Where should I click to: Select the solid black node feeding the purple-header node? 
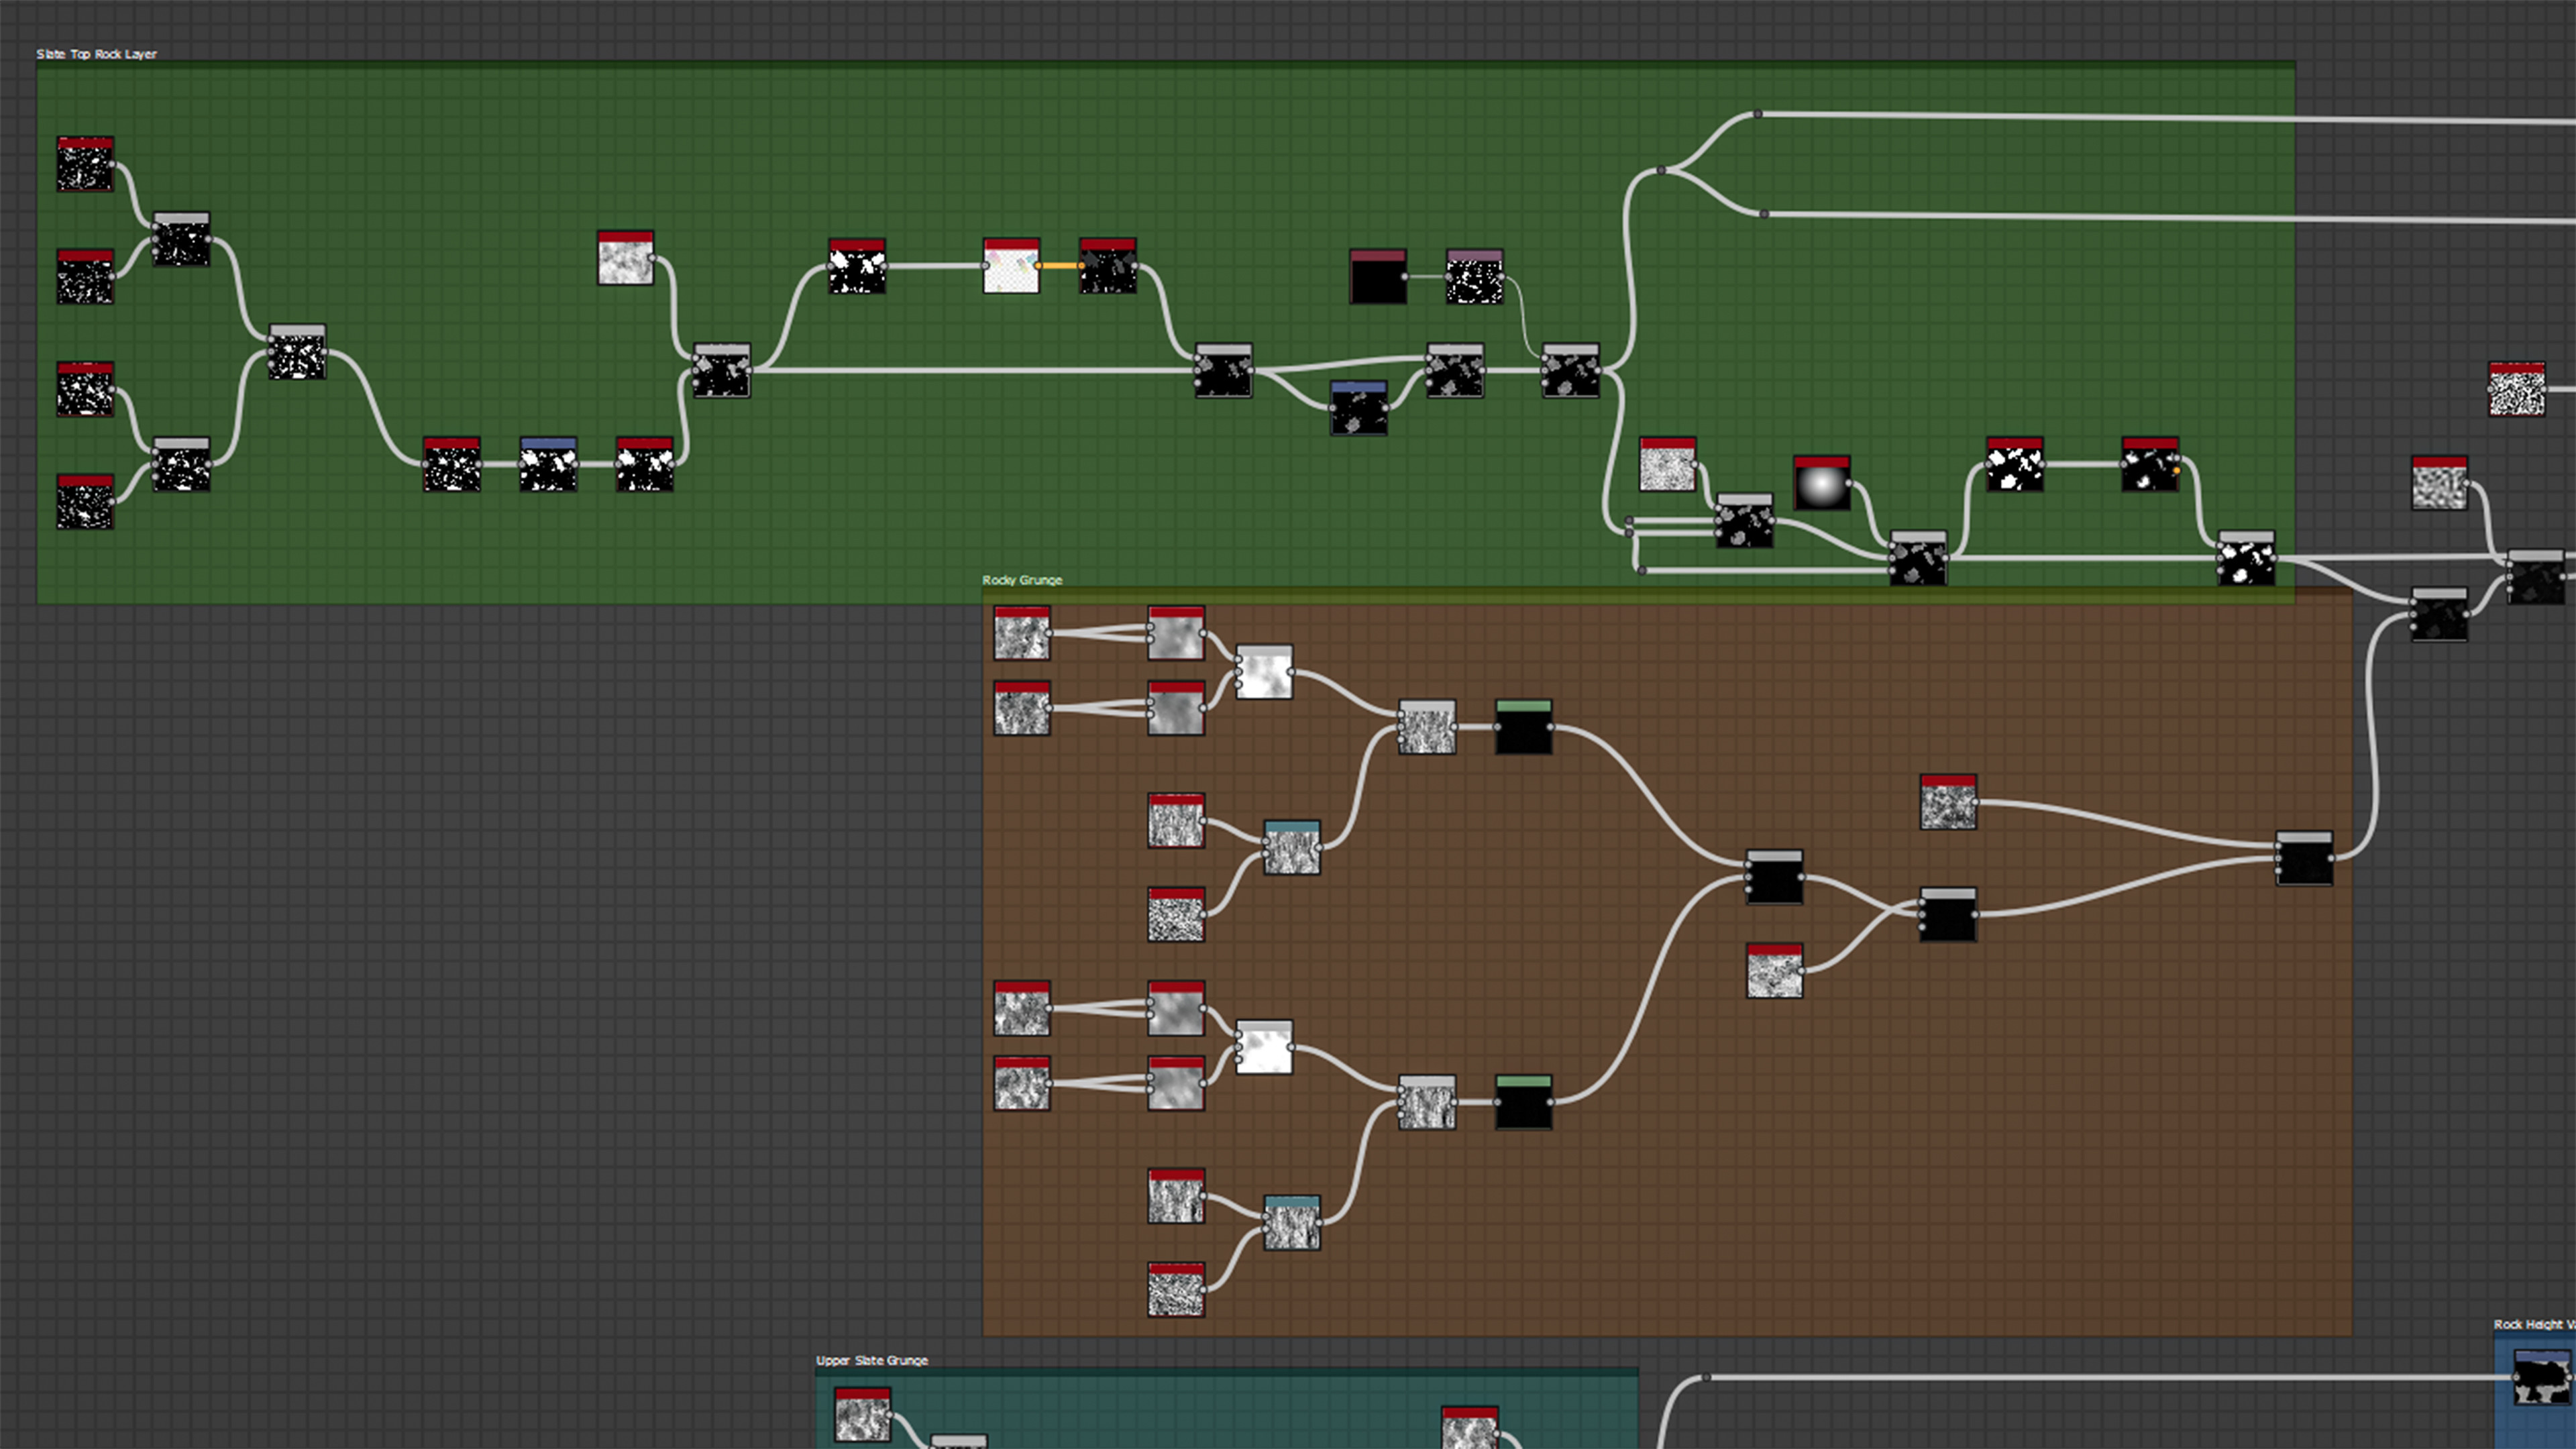[1378, 277]
